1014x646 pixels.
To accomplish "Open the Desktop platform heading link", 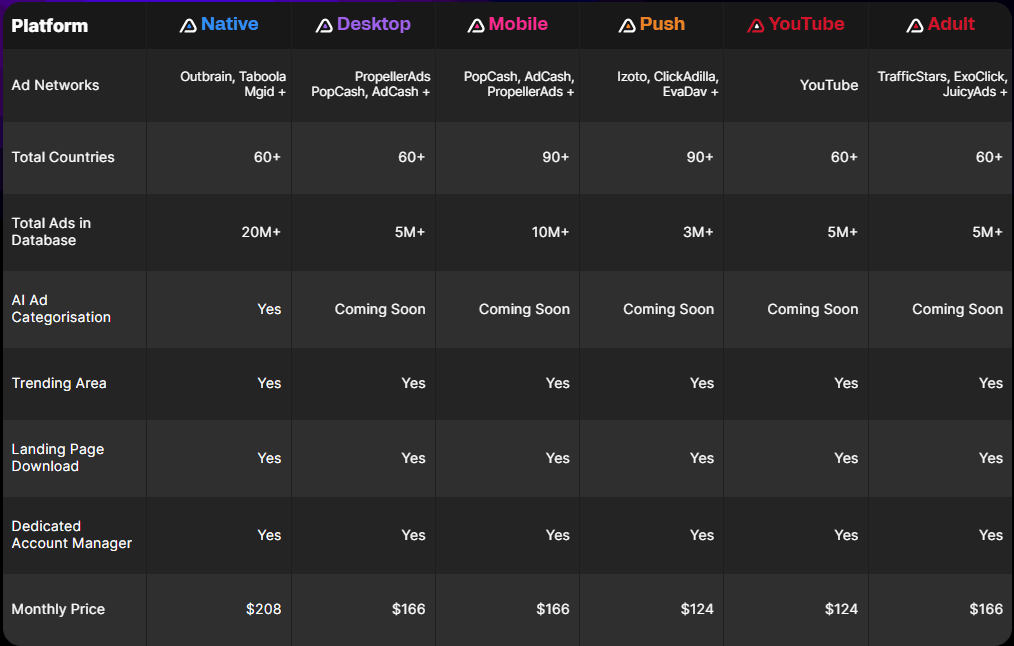I will (x=374, y=24).
